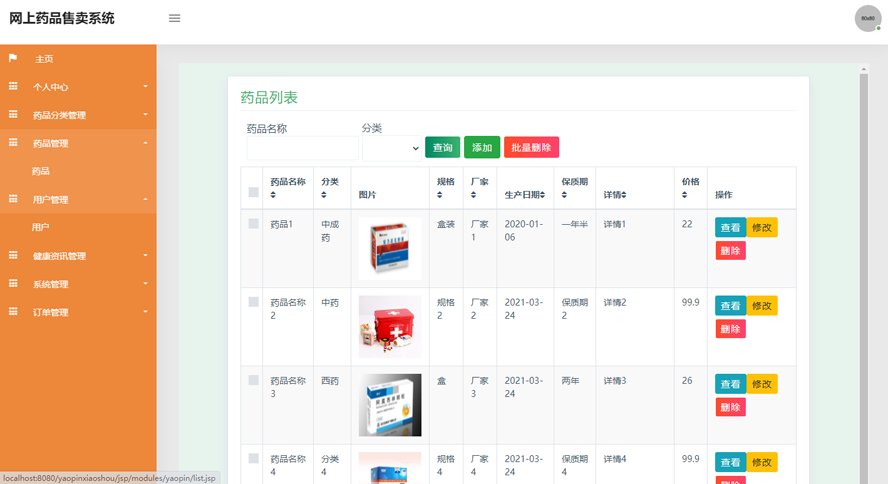Click the red 批量删除 button
This screenshot has width=888, height=484.
point(531,147)
